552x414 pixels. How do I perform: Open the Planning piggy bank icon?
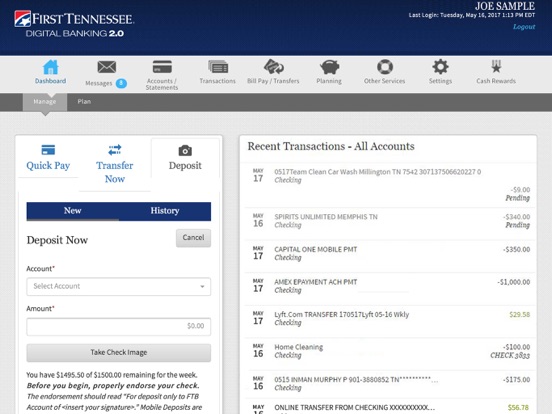click(329, 67)
